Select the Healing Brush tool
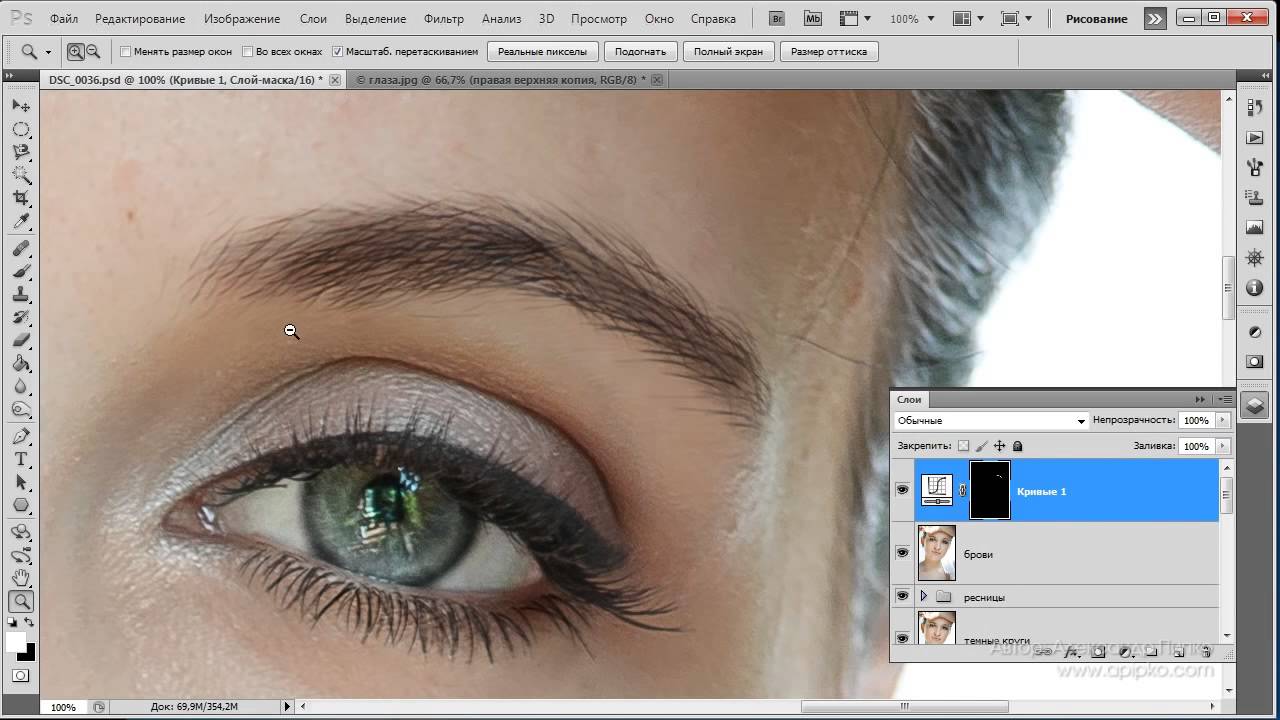This screenshot has width=1280, height=720. (x=21, y=248)
